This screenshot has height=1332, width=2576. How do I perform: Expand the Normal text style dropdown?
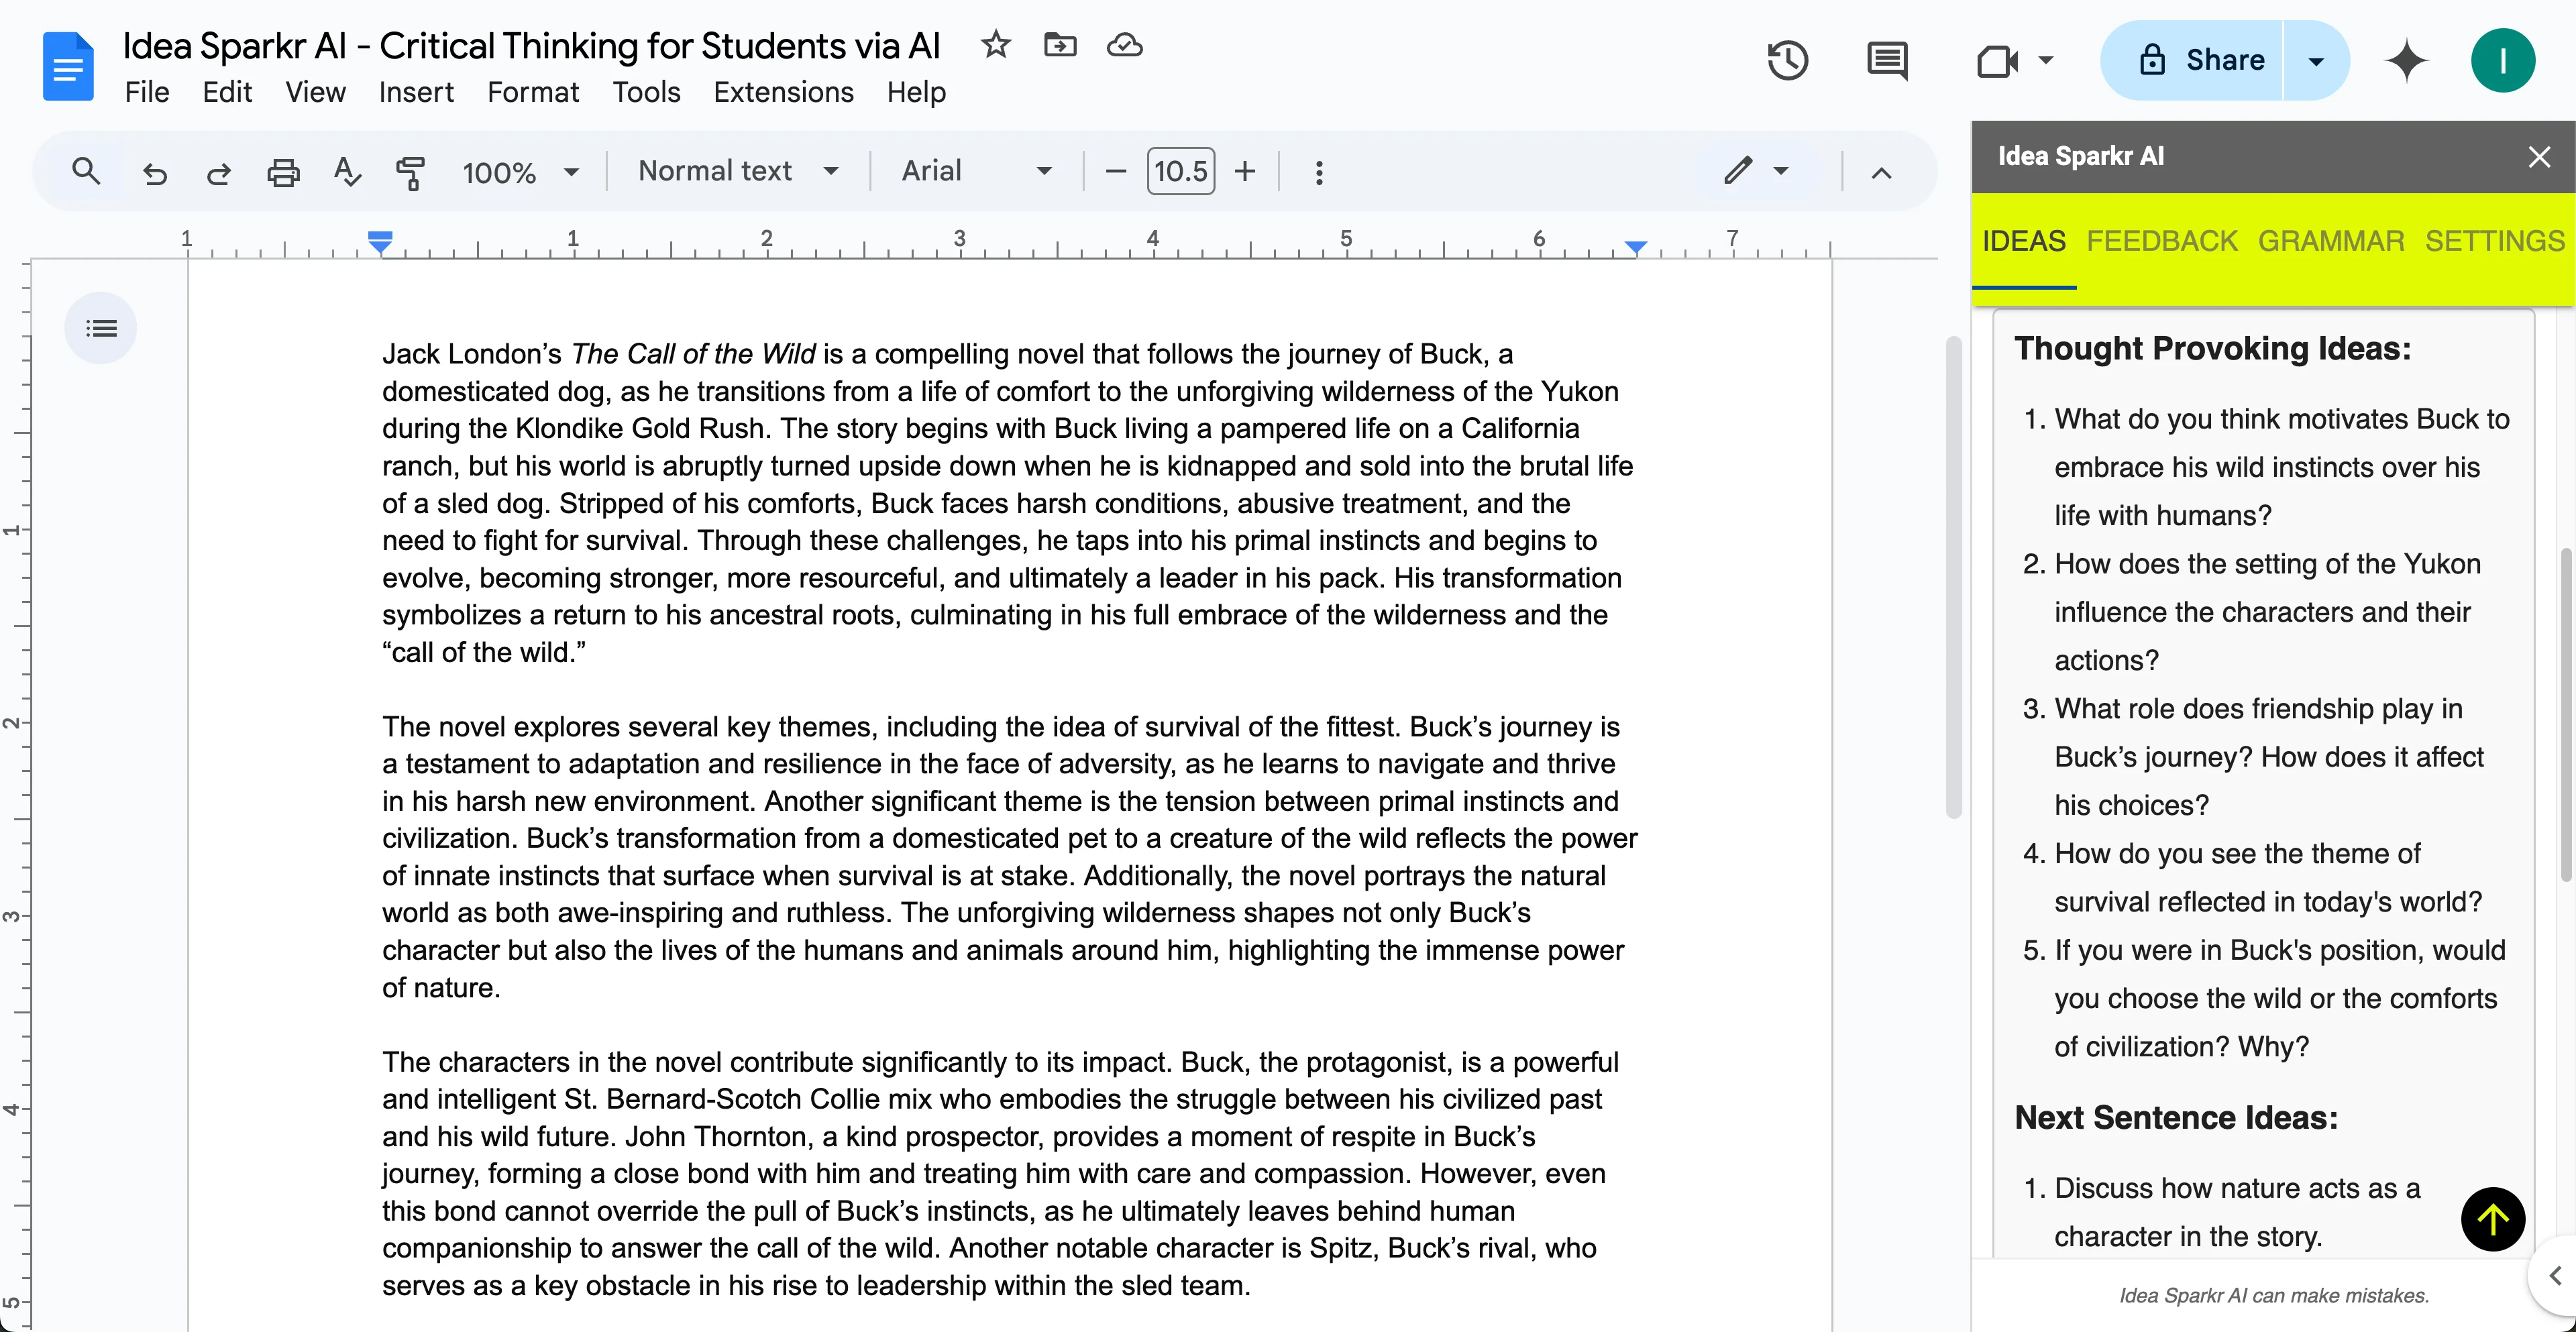point(738,171)
